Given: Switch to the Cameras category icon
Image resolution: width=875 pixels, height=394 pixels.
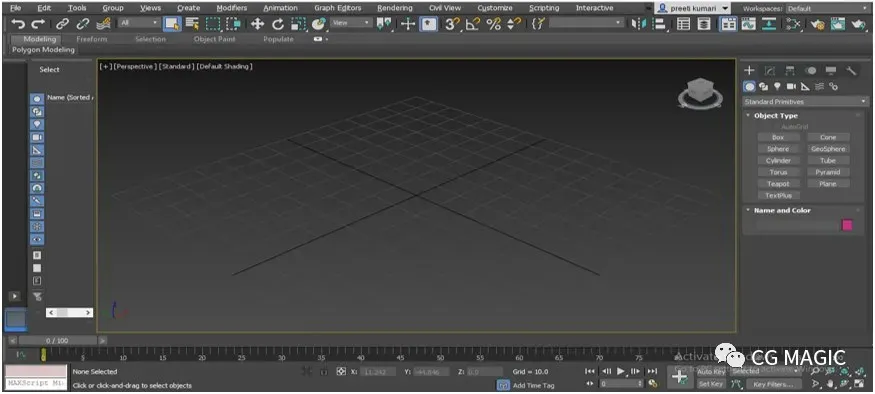Looking at the screenshot, I should coord(791,87).
